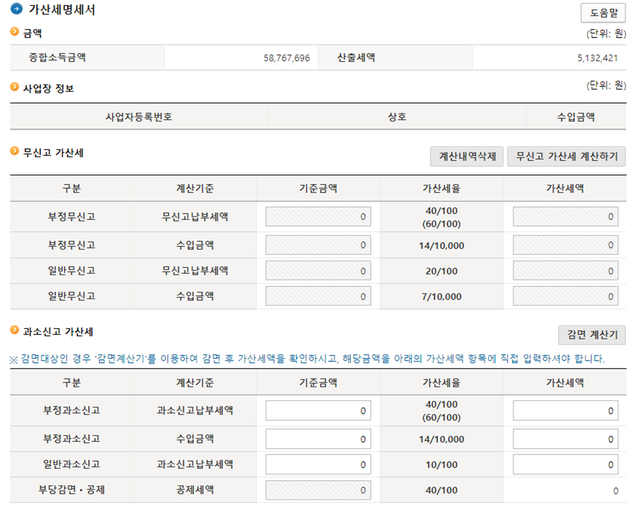Click the orange bullet icon next to 금액
The height and width of the screenshot is (516, 644).
[14, 32]
